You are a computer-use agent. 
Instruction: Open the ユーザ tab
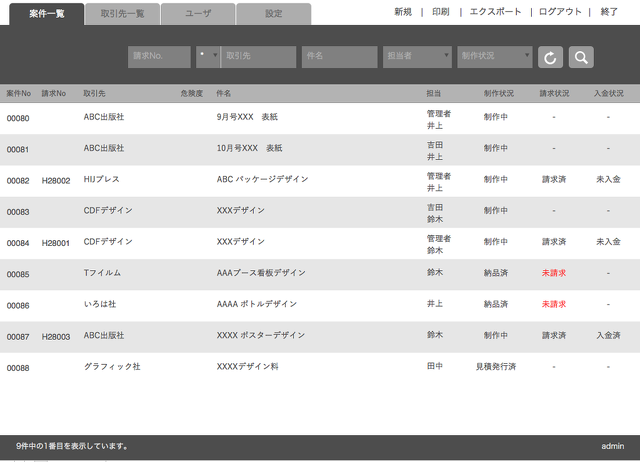pyautogui.click(x=197, y=14)
